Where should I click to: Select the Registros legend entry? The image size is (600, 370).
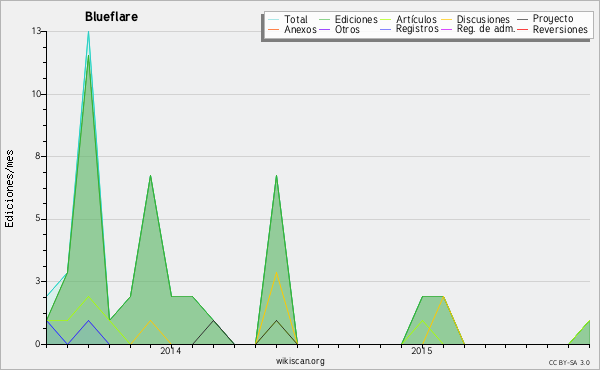click(417, 29)
